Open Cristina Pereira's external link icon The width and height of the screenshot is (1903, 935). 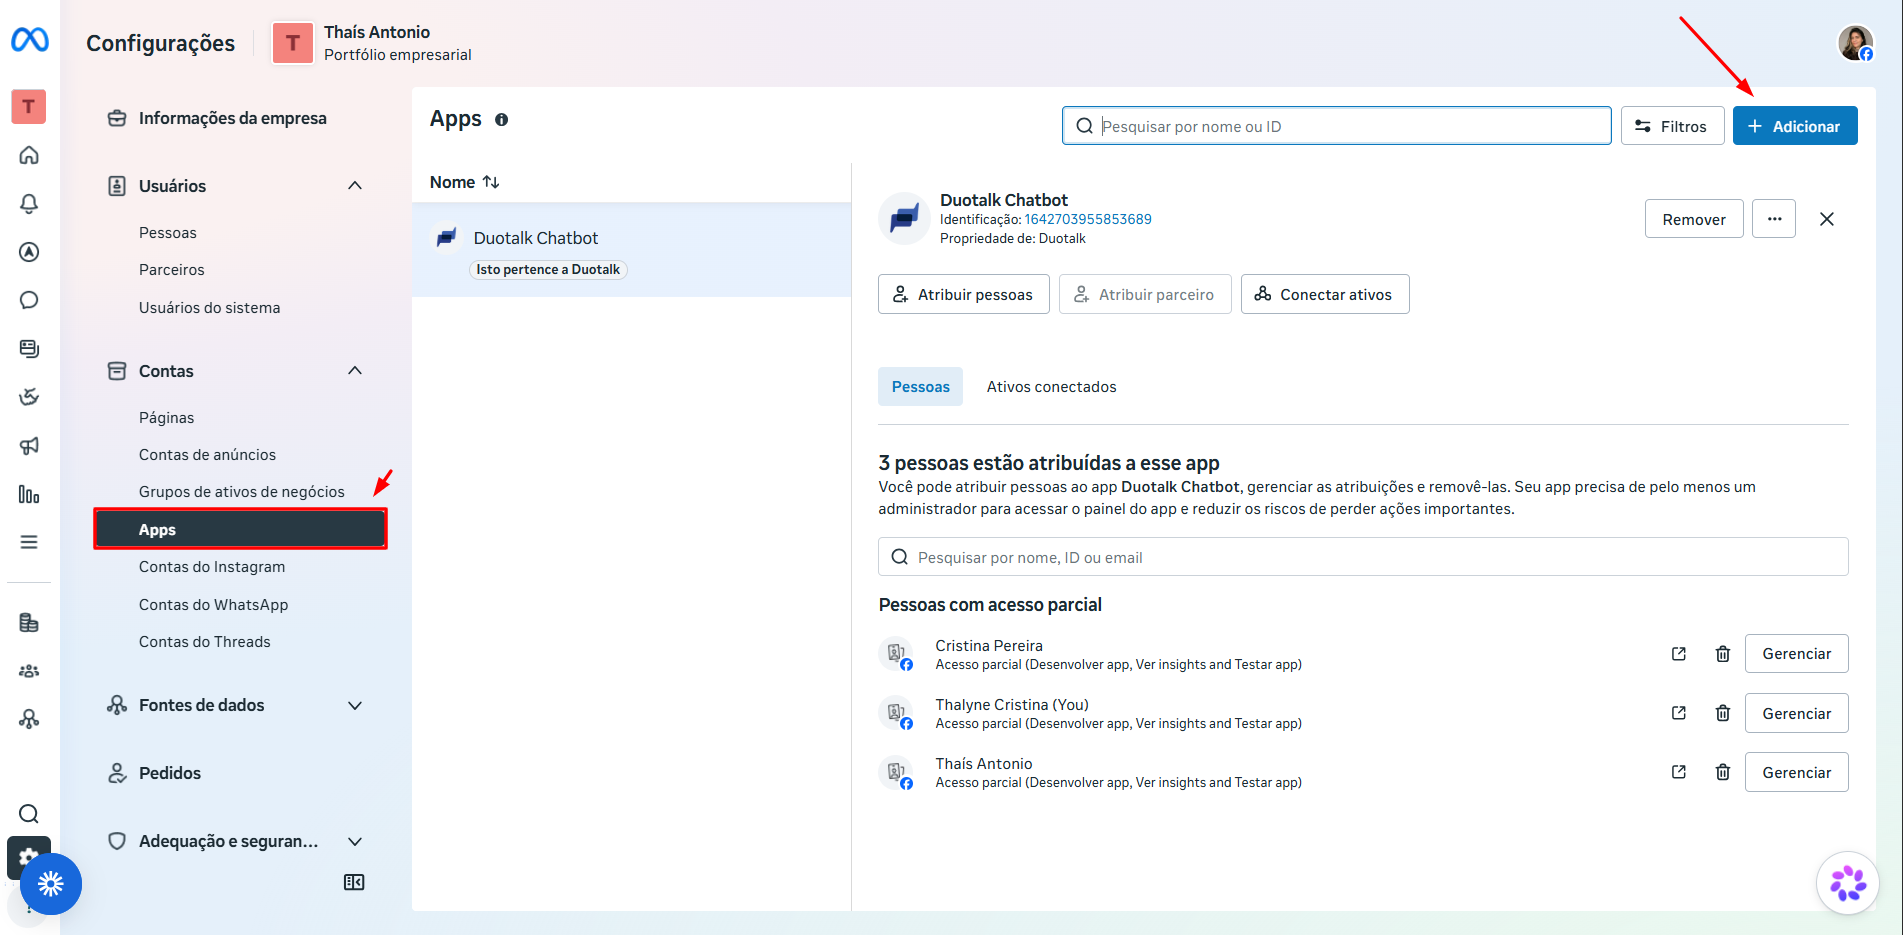(1679, 654)
